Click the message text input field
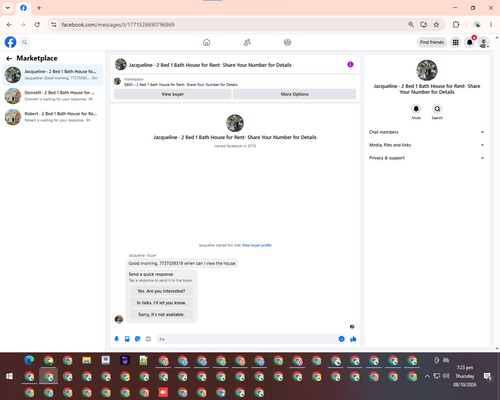Viewport: 500px width, 400px height. (x=248, y=339)
